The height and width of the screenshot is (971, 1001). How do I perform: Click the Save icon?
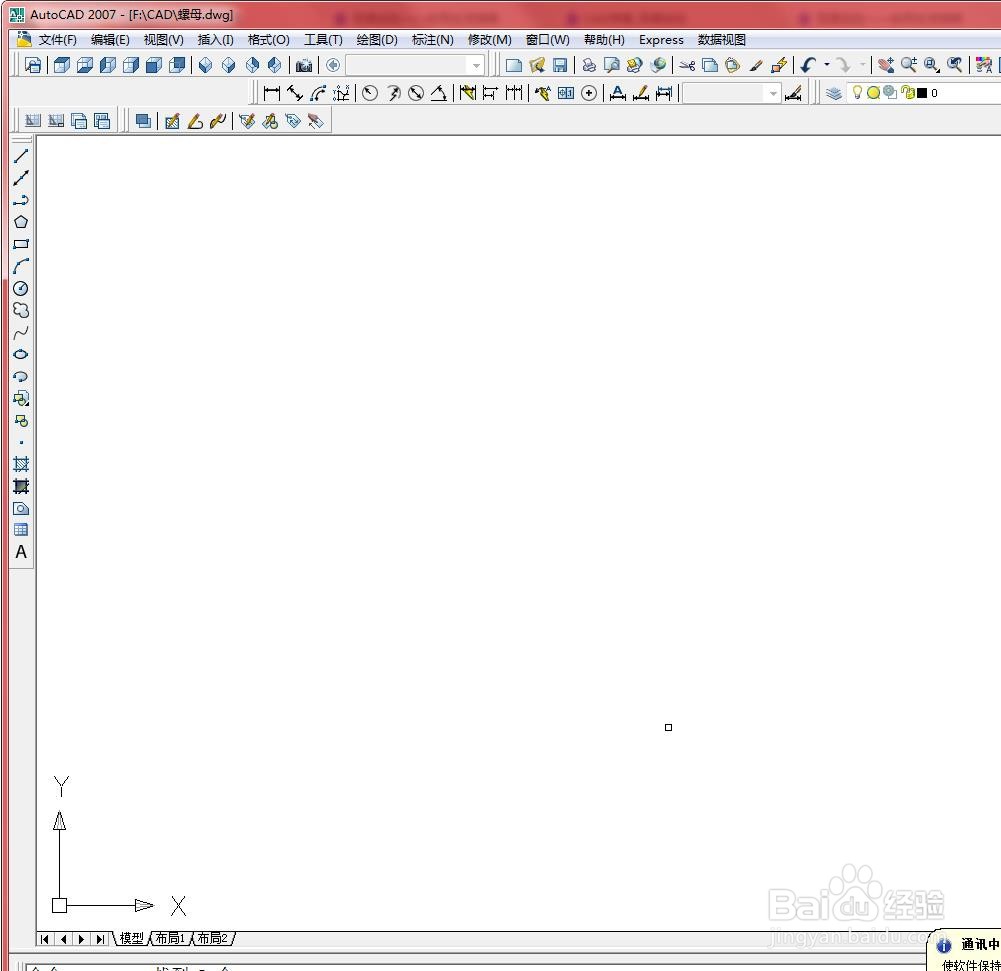[560, 65]
